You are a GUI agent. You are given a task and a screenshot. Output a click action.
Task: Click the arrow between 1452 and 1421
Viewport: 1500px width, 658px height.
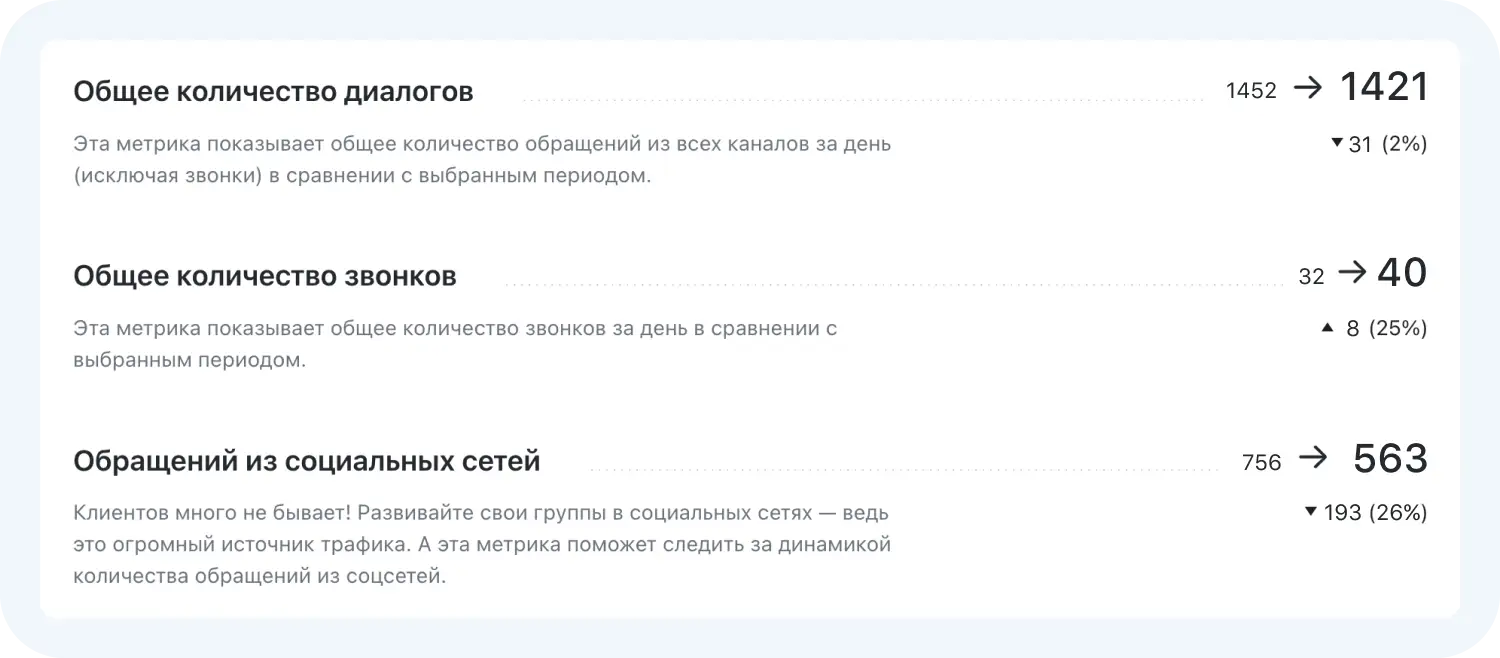(1308, 88)
